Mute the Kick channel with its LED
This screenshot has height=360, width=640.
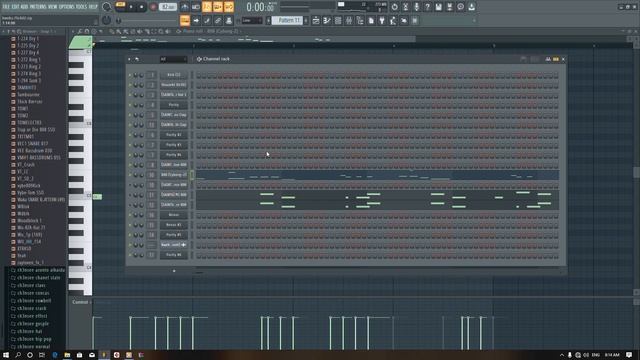tap(130, 75)
